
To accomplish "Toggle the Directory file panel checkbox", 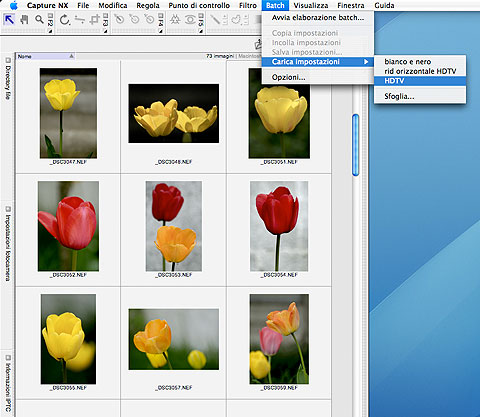I will pyautogui.click(x=8, y=60).
